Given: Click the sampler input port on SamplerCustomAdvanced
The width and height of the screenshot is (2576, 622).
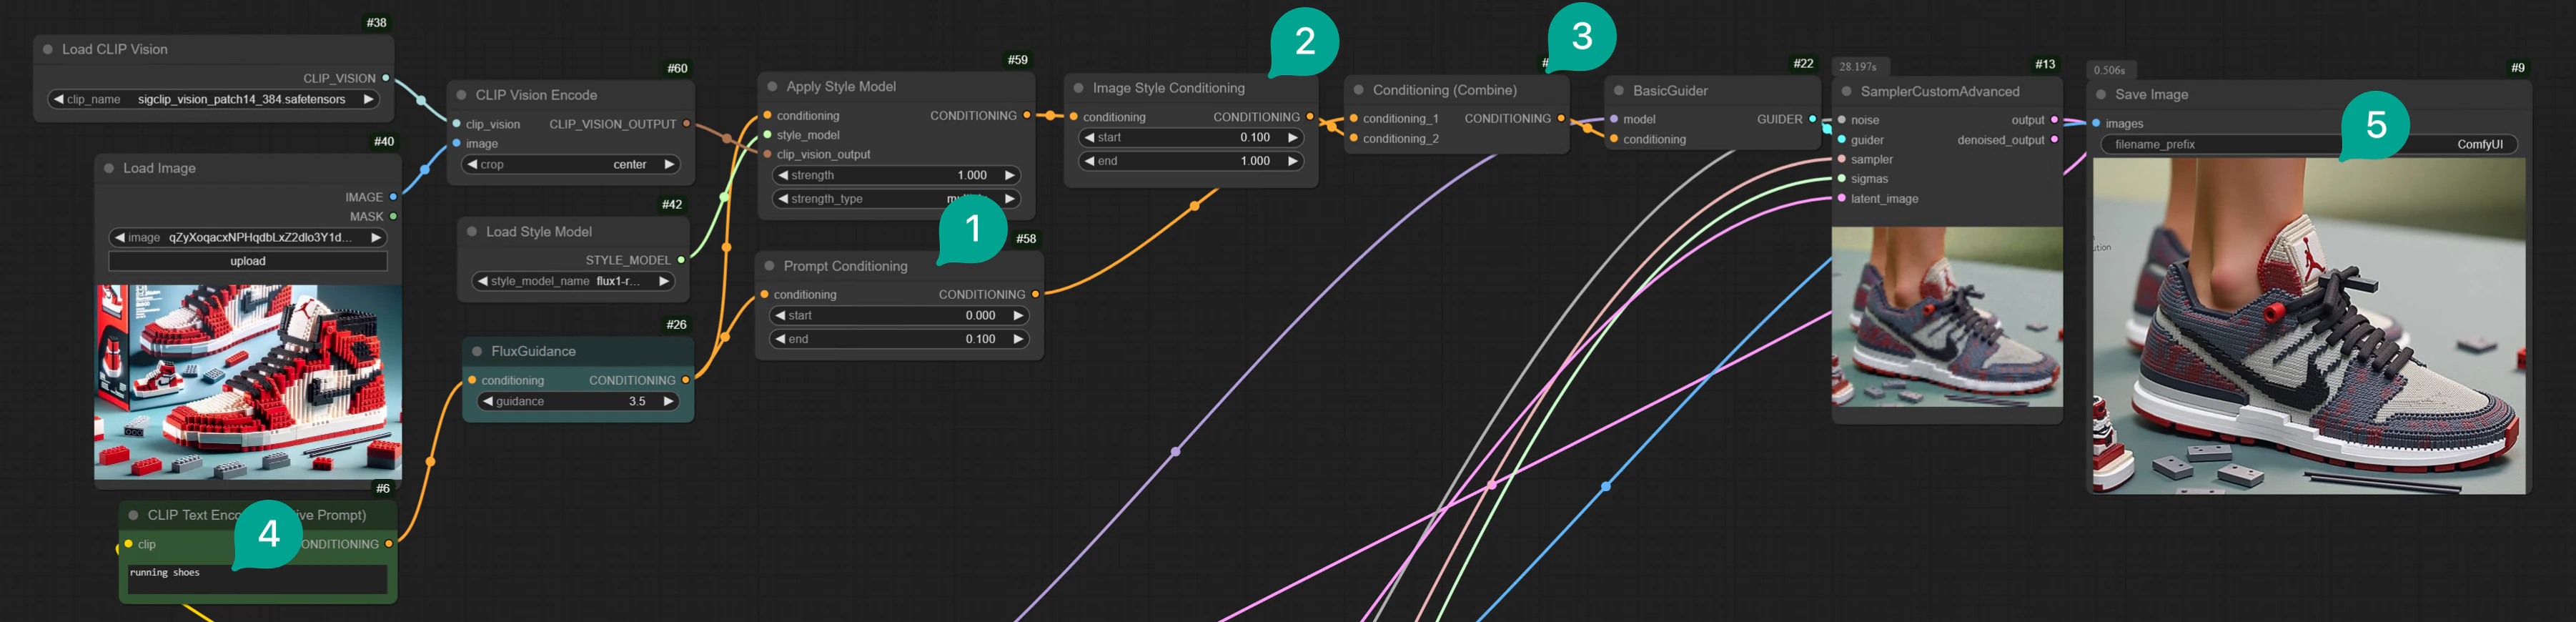Looking at the screenshot, I should pyautogui.click(x=1842, y=159).
